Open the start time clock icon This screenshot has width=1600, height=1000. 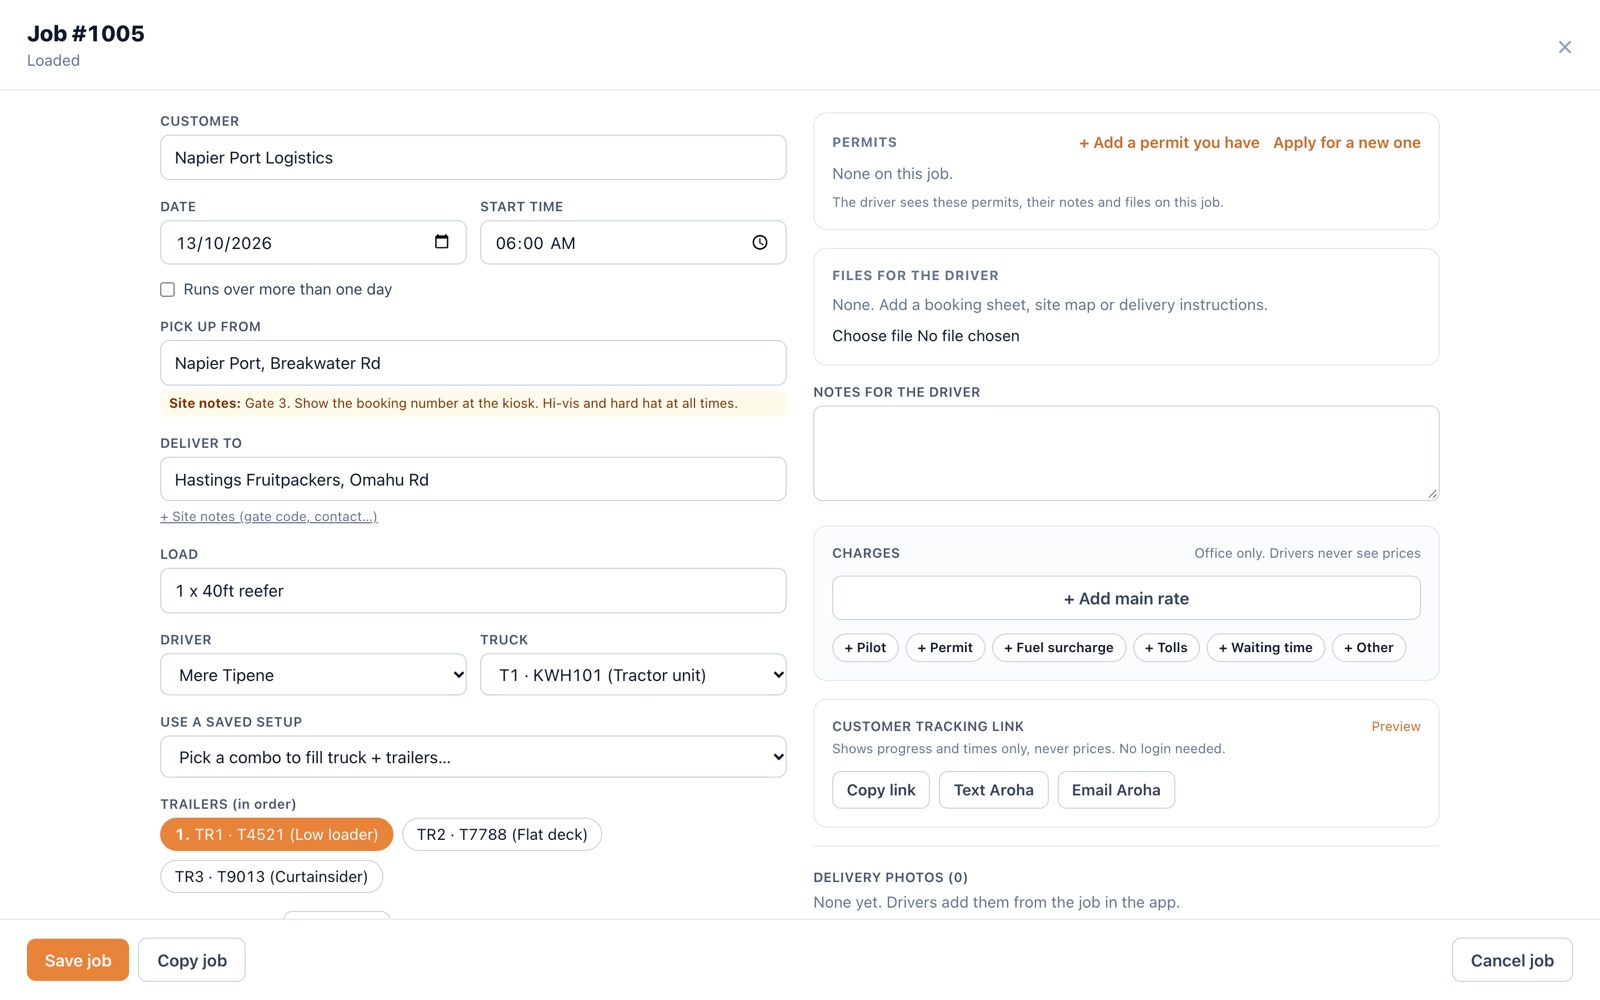click(760, 242)
